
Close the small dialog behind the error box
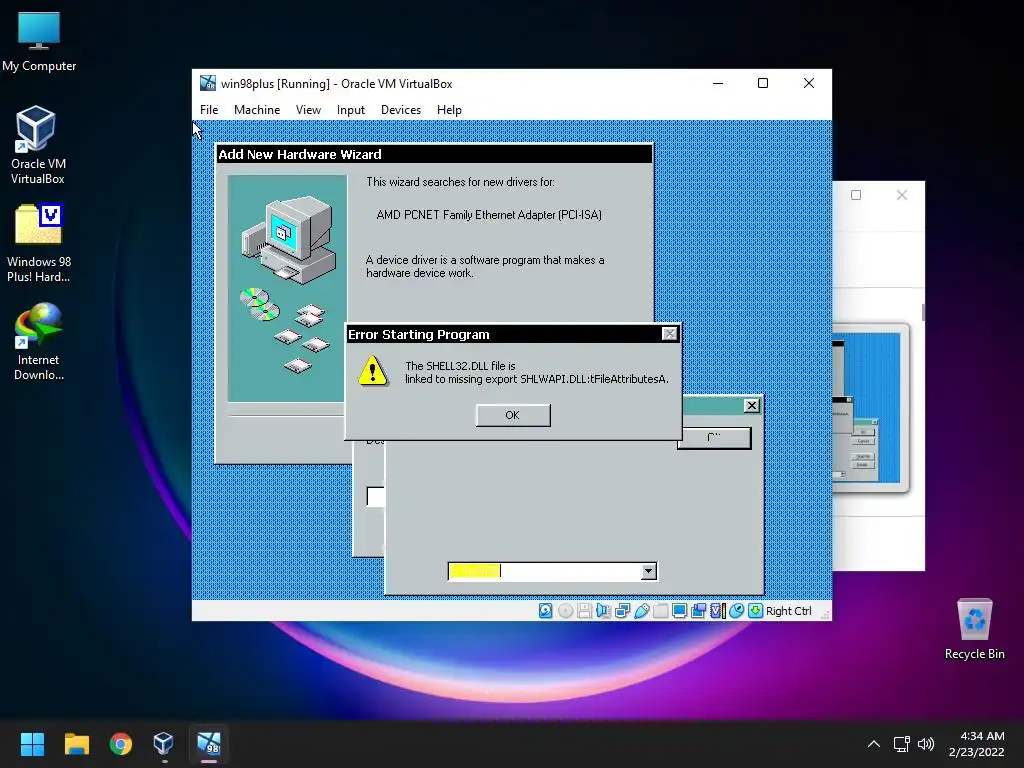(x=752, y=406)
